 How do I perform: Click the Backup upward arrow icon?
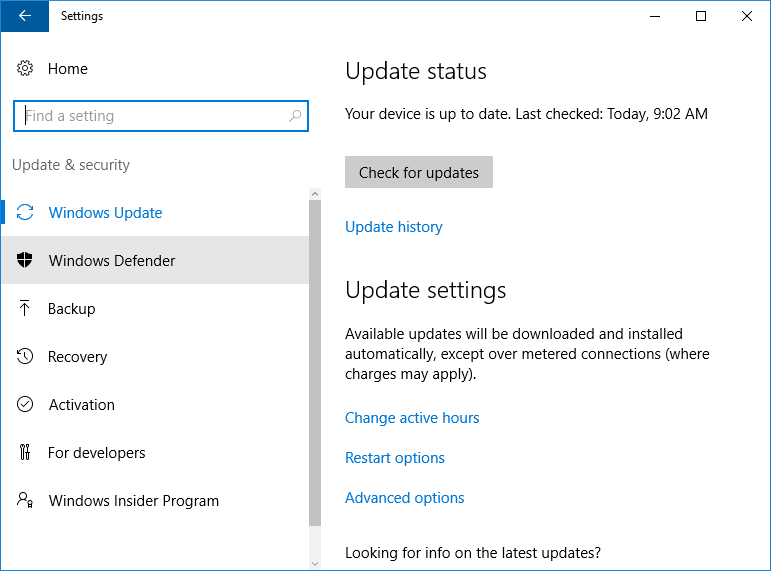point(25,308)
